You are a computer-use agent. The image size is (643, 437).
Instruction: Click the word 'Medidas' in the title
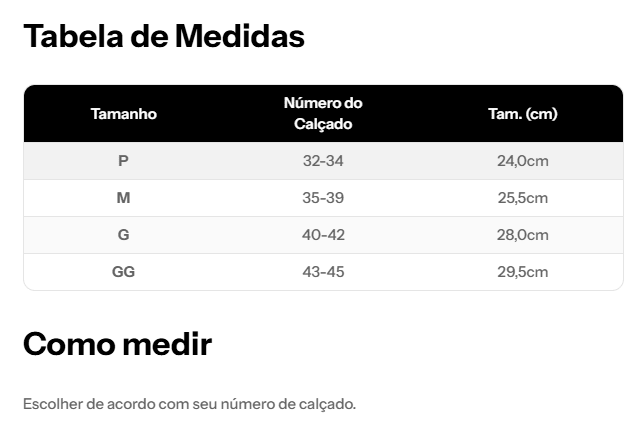pos(239,36)
